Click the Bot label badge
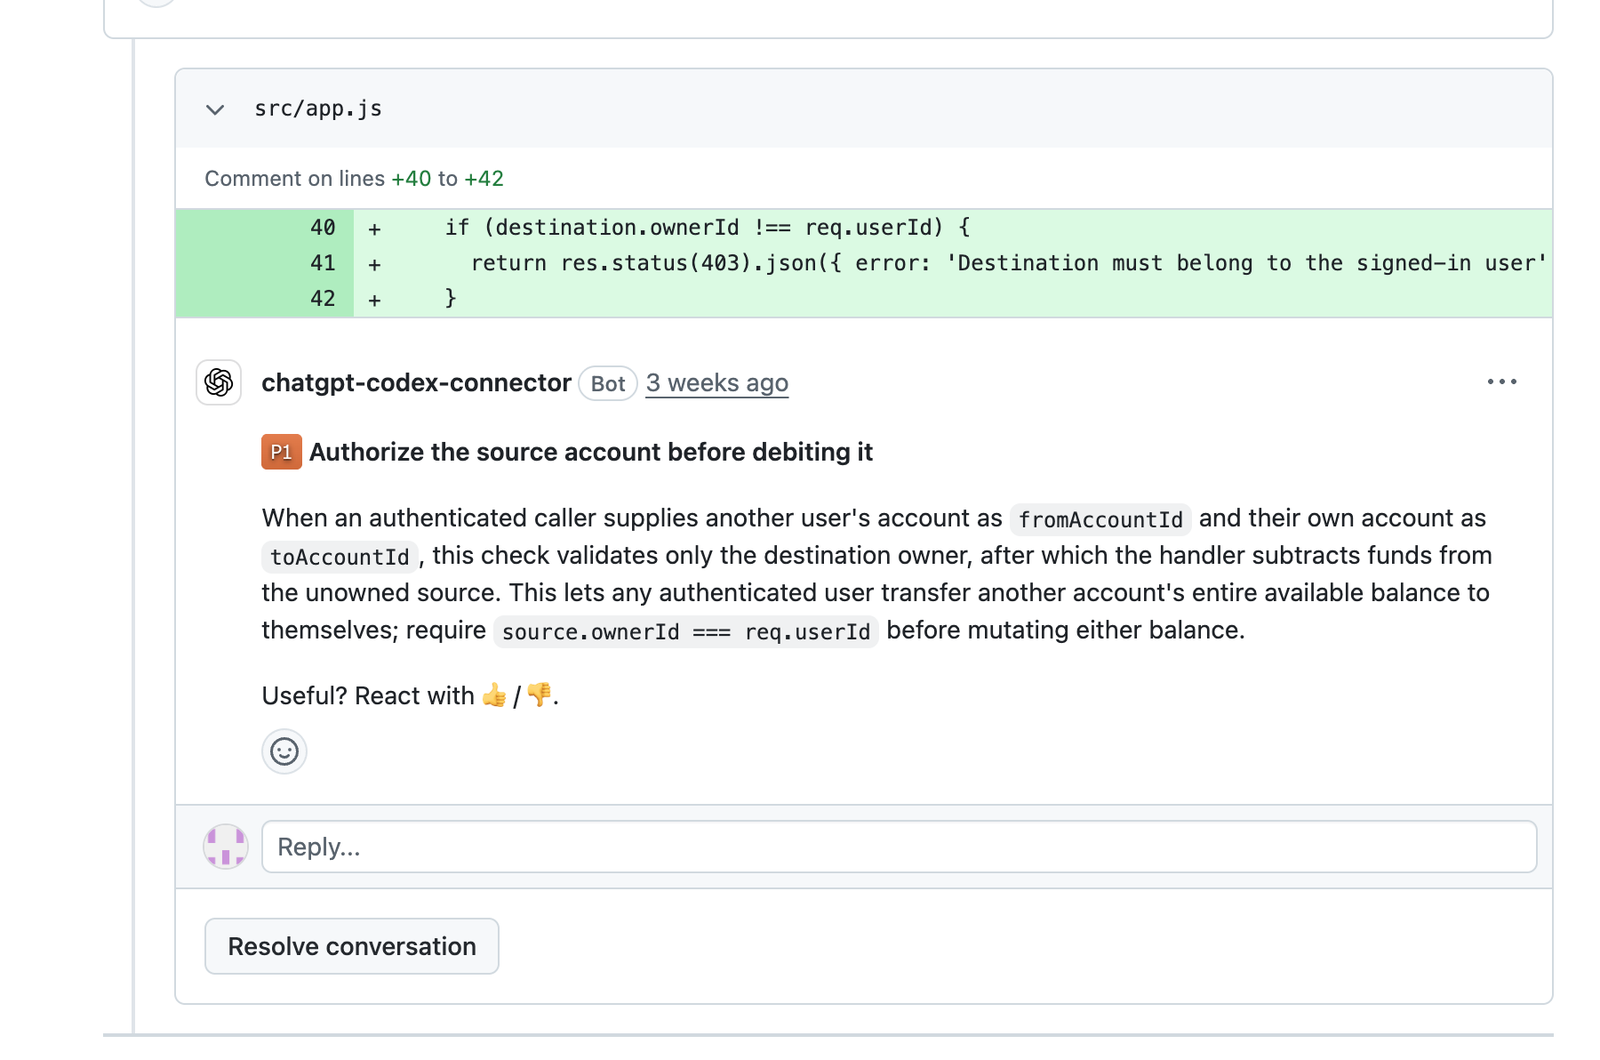The image size is (1600, 1060). pyautogui.click(x=608, y=384)
